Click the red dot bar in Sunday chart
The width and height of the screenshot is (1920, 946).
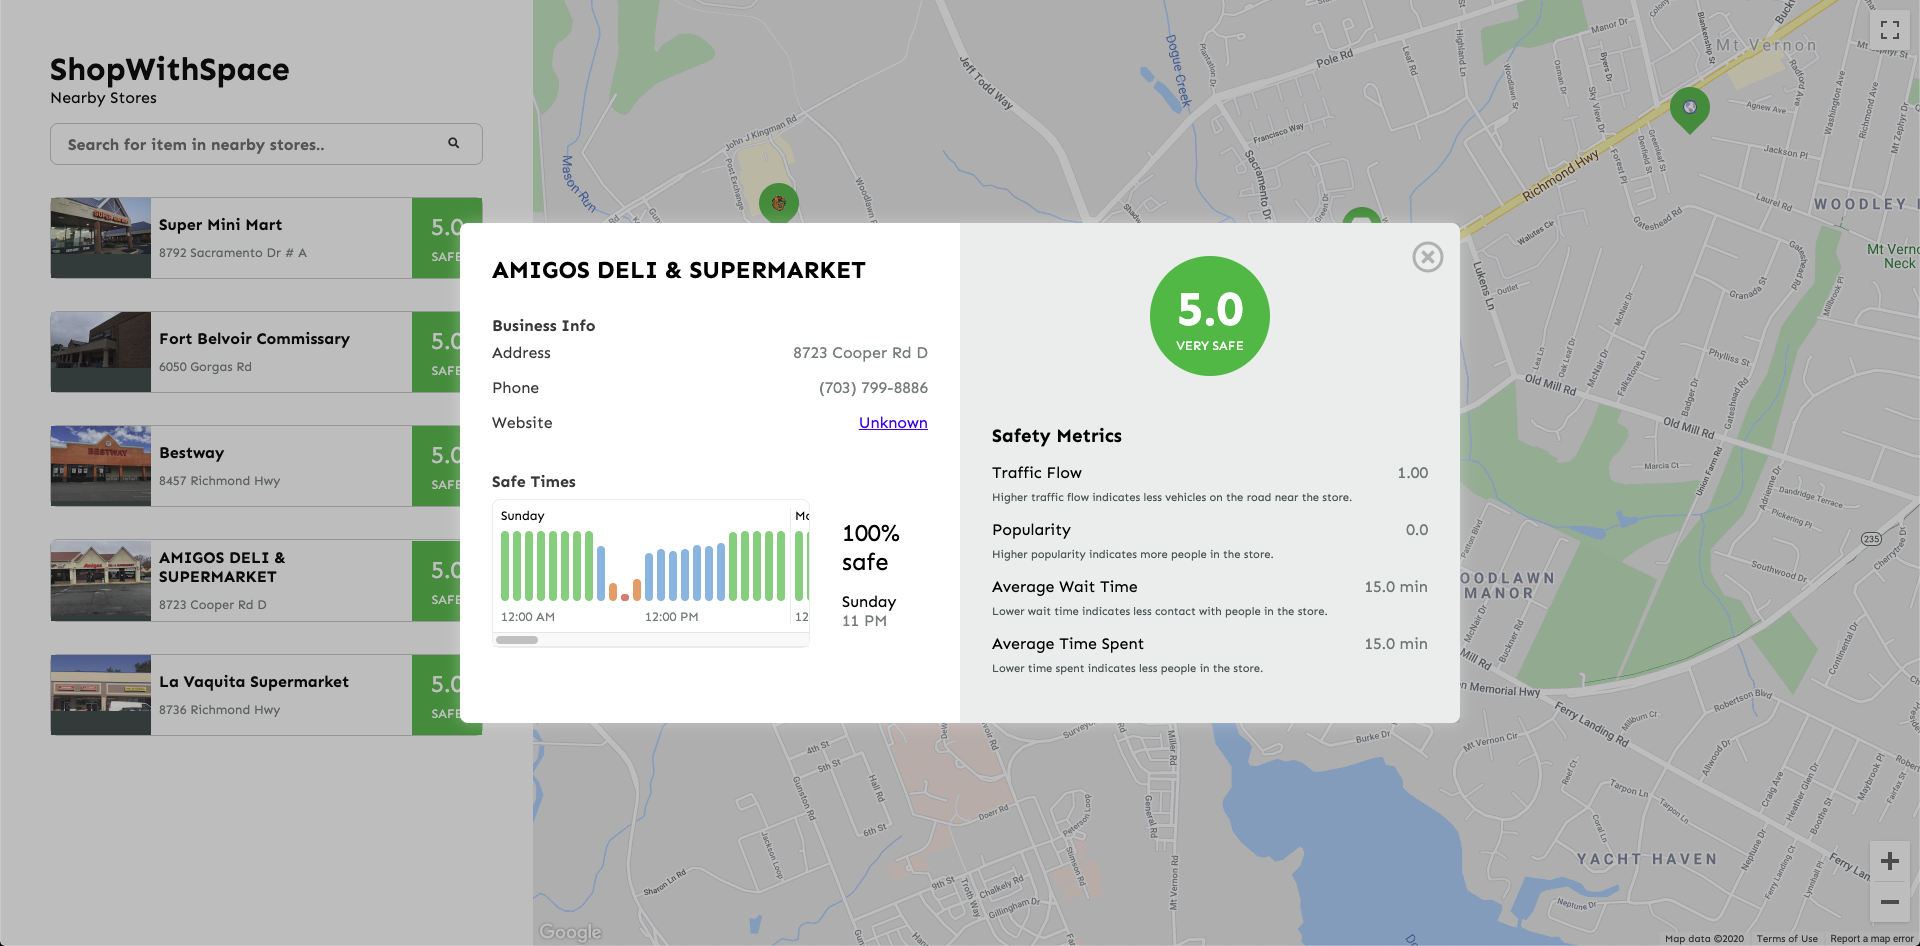625,597
